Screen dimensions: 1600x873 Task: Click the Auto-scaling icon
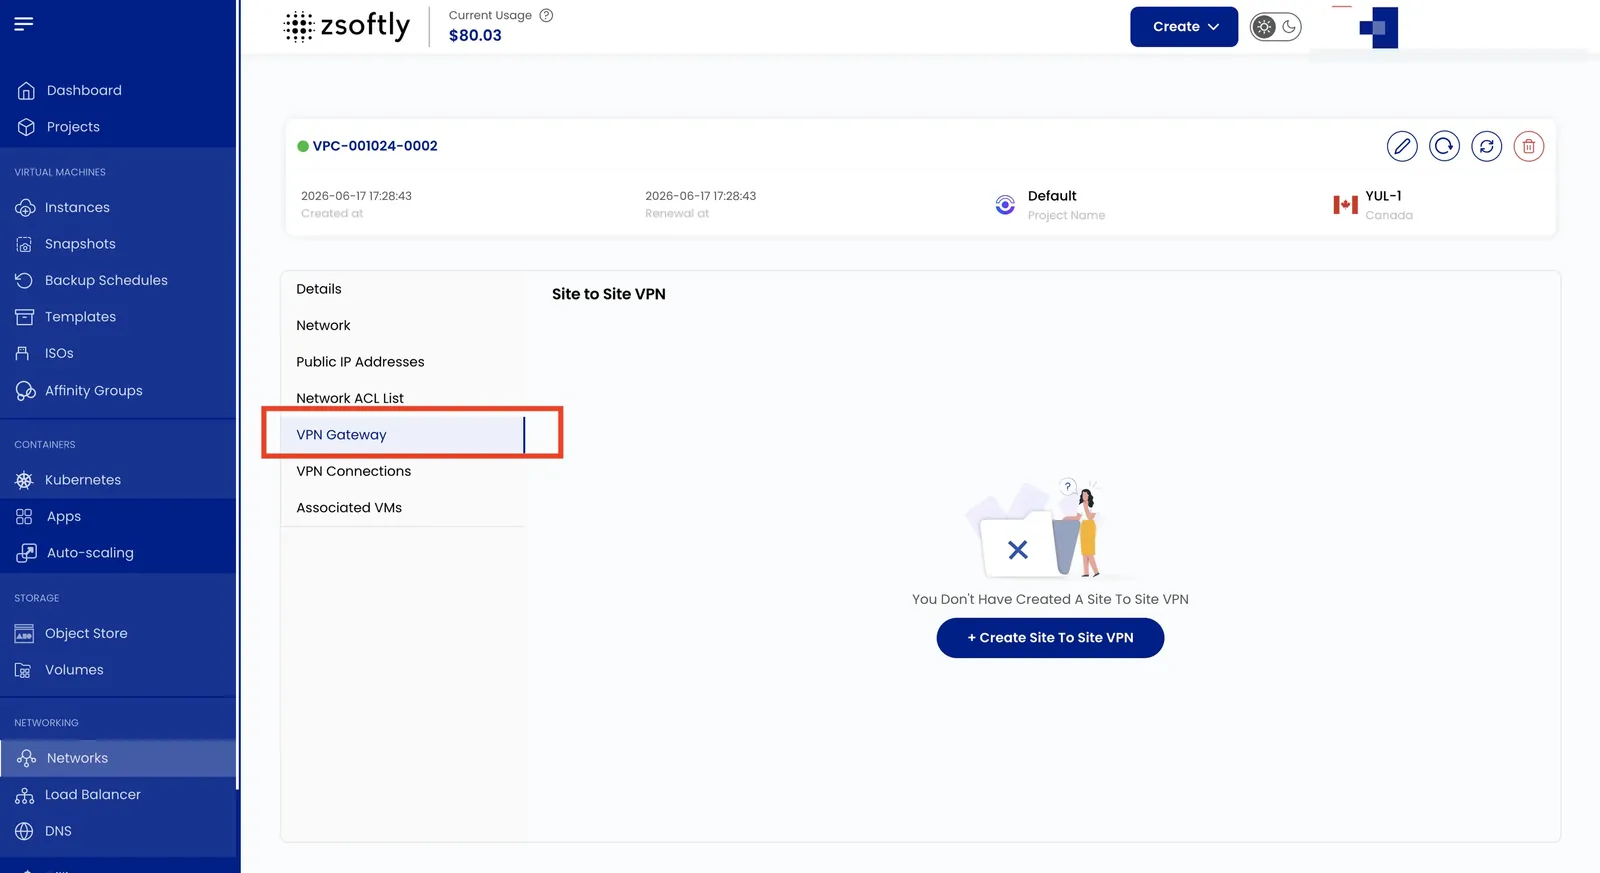pyautogui.click(x=26, y=553)
